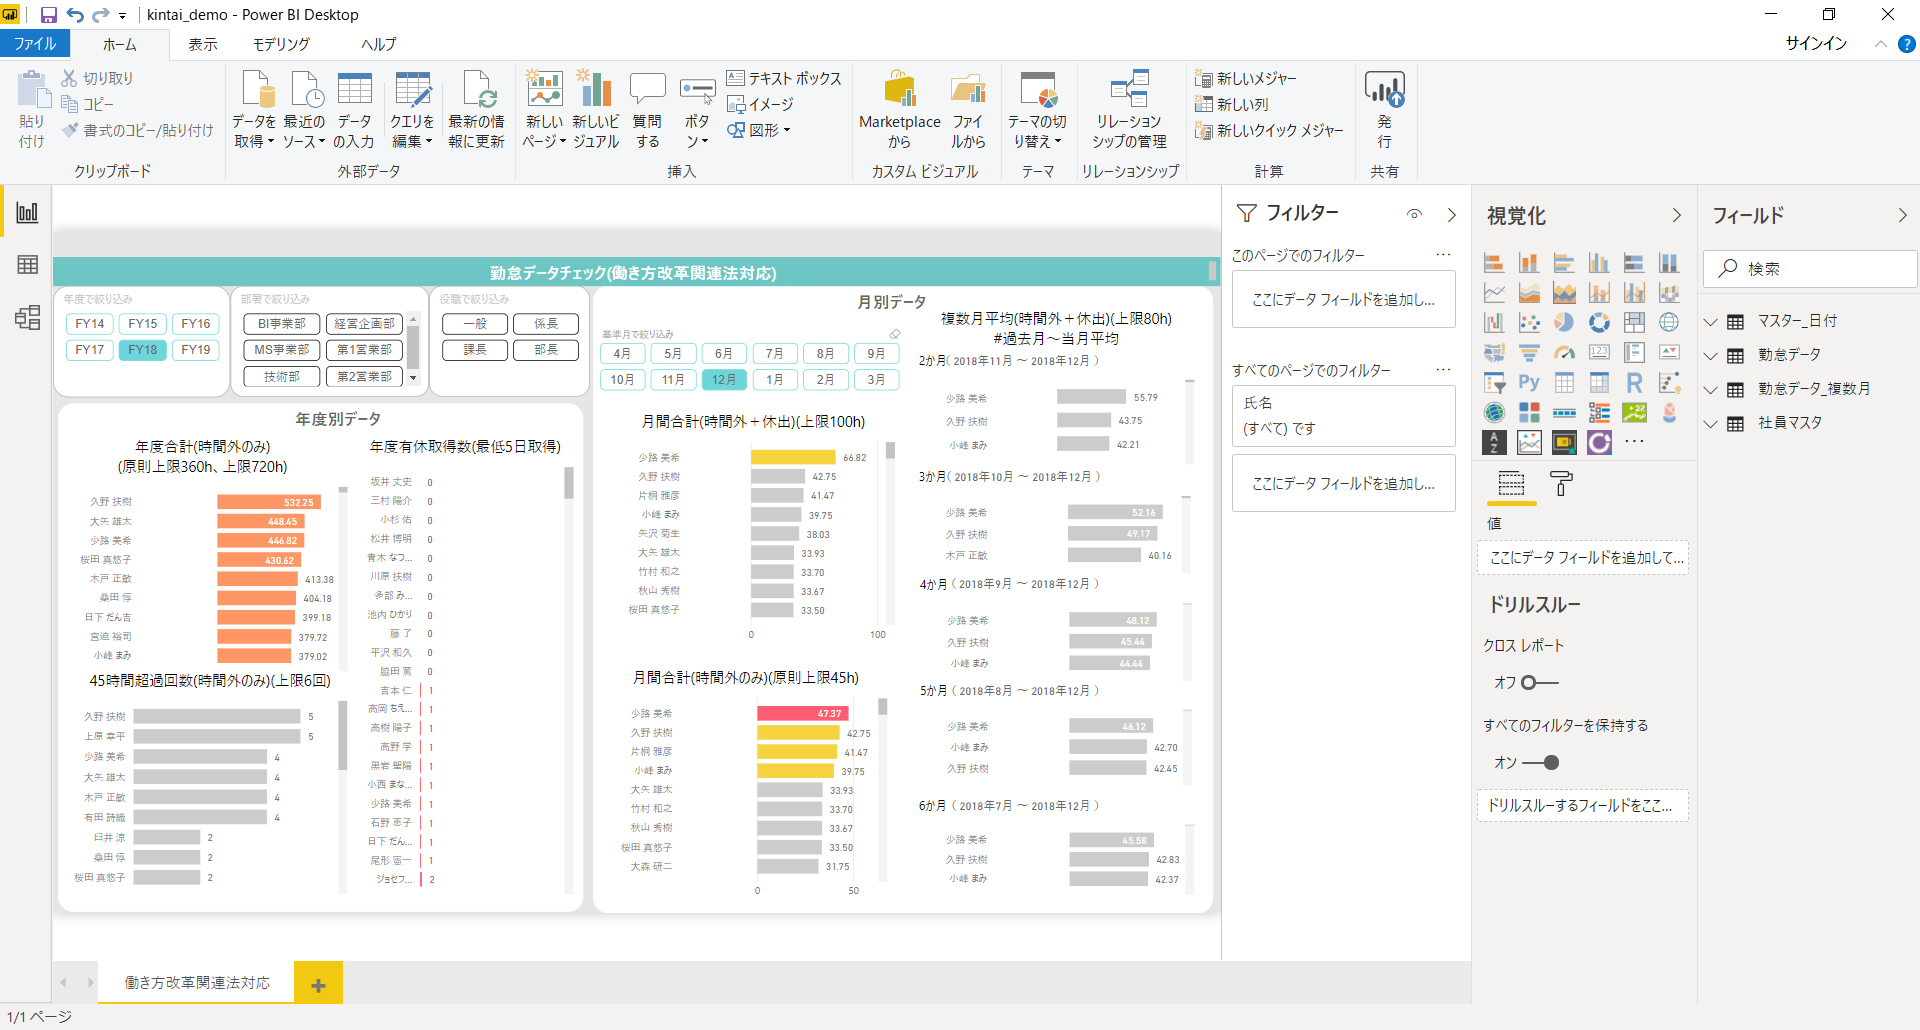Click New Column (新しい列)

1231,104
